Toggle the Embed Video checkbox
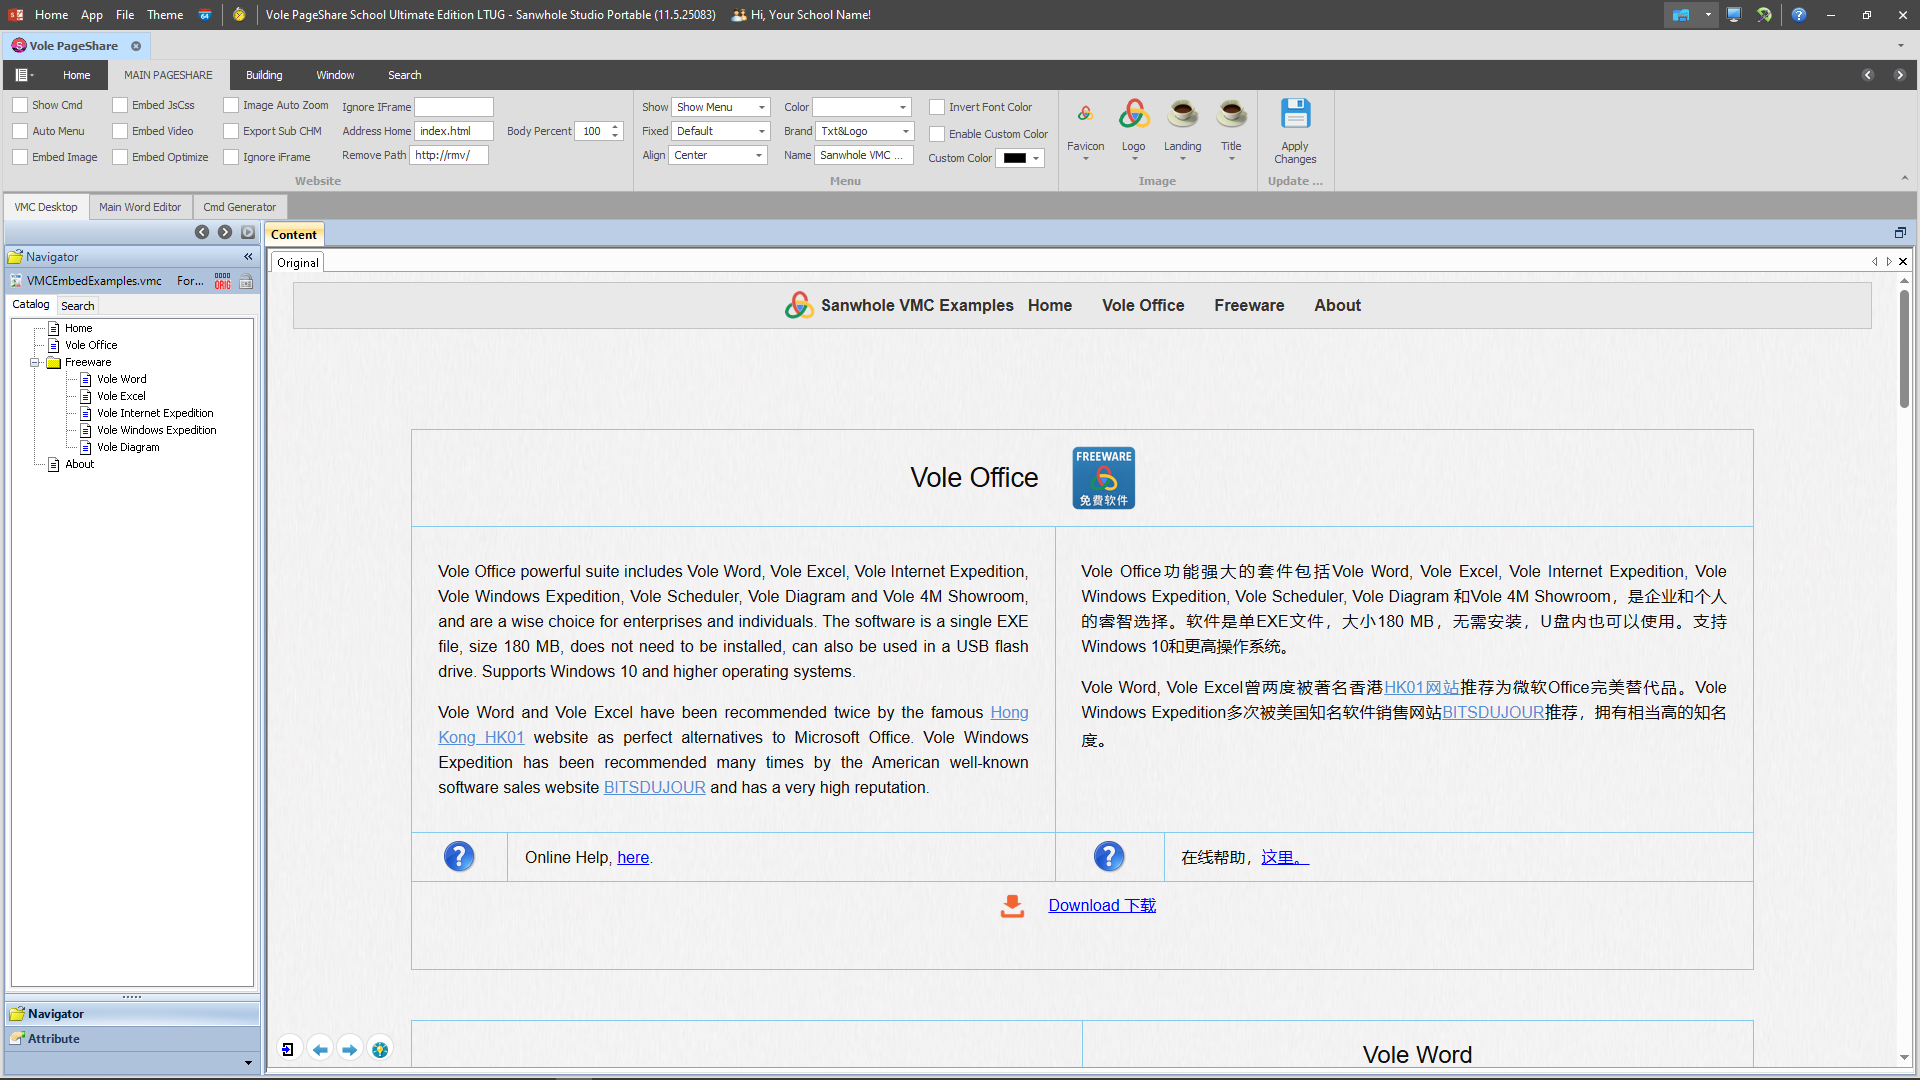This screenshot has height=1080, width=1920. pos(120,131)
